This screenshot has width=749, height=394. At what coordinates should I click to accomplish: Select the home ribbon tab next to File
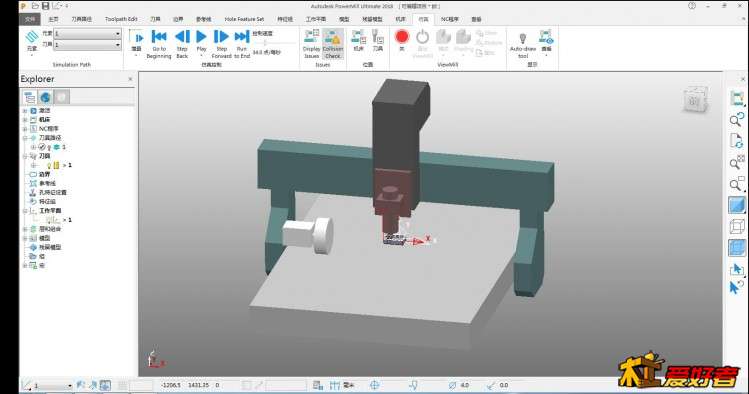pyautogui.click(x=53, y=19)
